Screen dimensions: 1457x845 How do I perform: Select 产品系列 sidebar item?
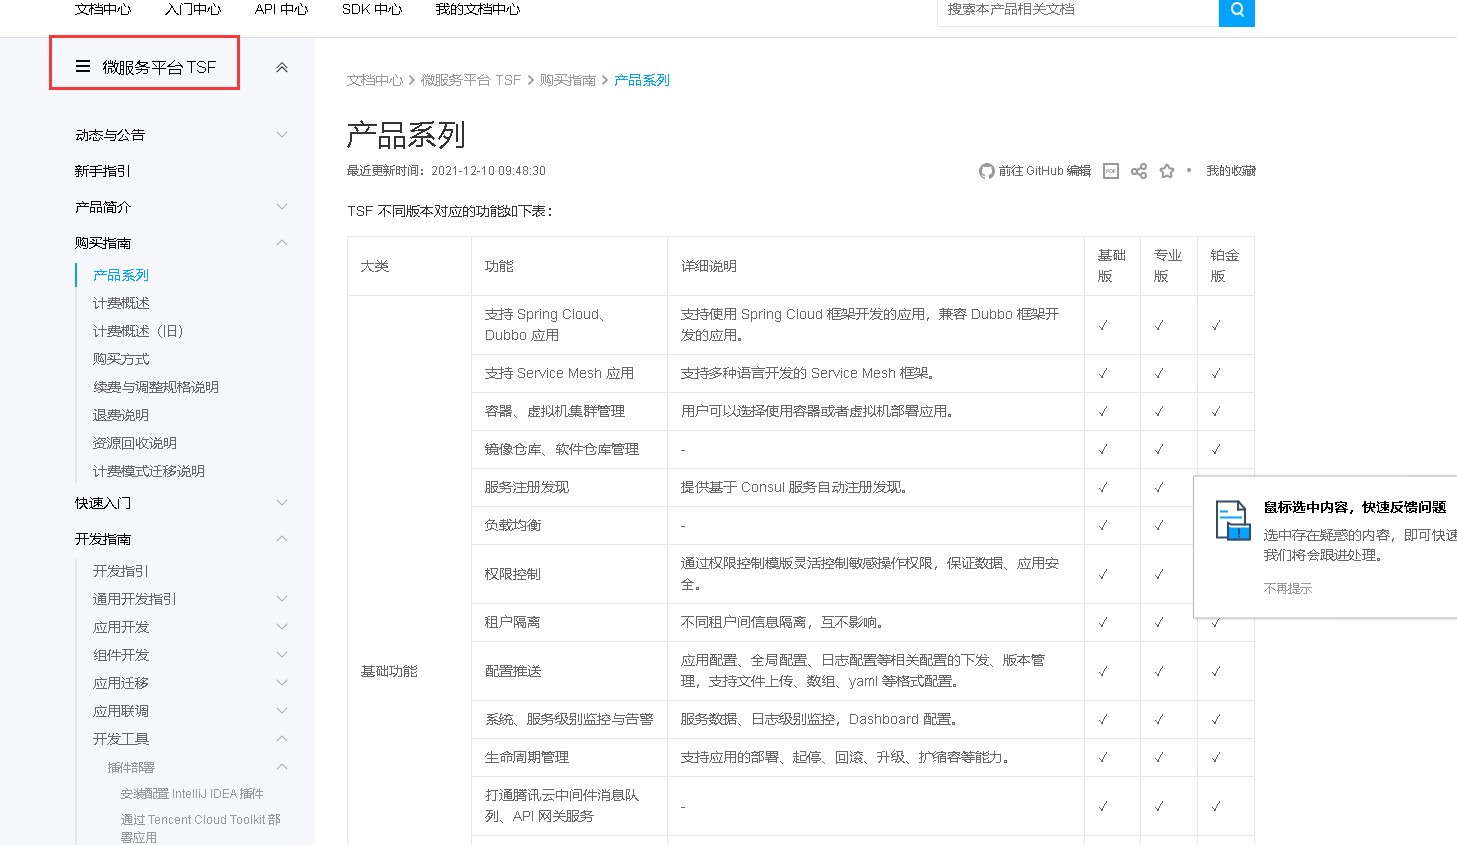121,275
